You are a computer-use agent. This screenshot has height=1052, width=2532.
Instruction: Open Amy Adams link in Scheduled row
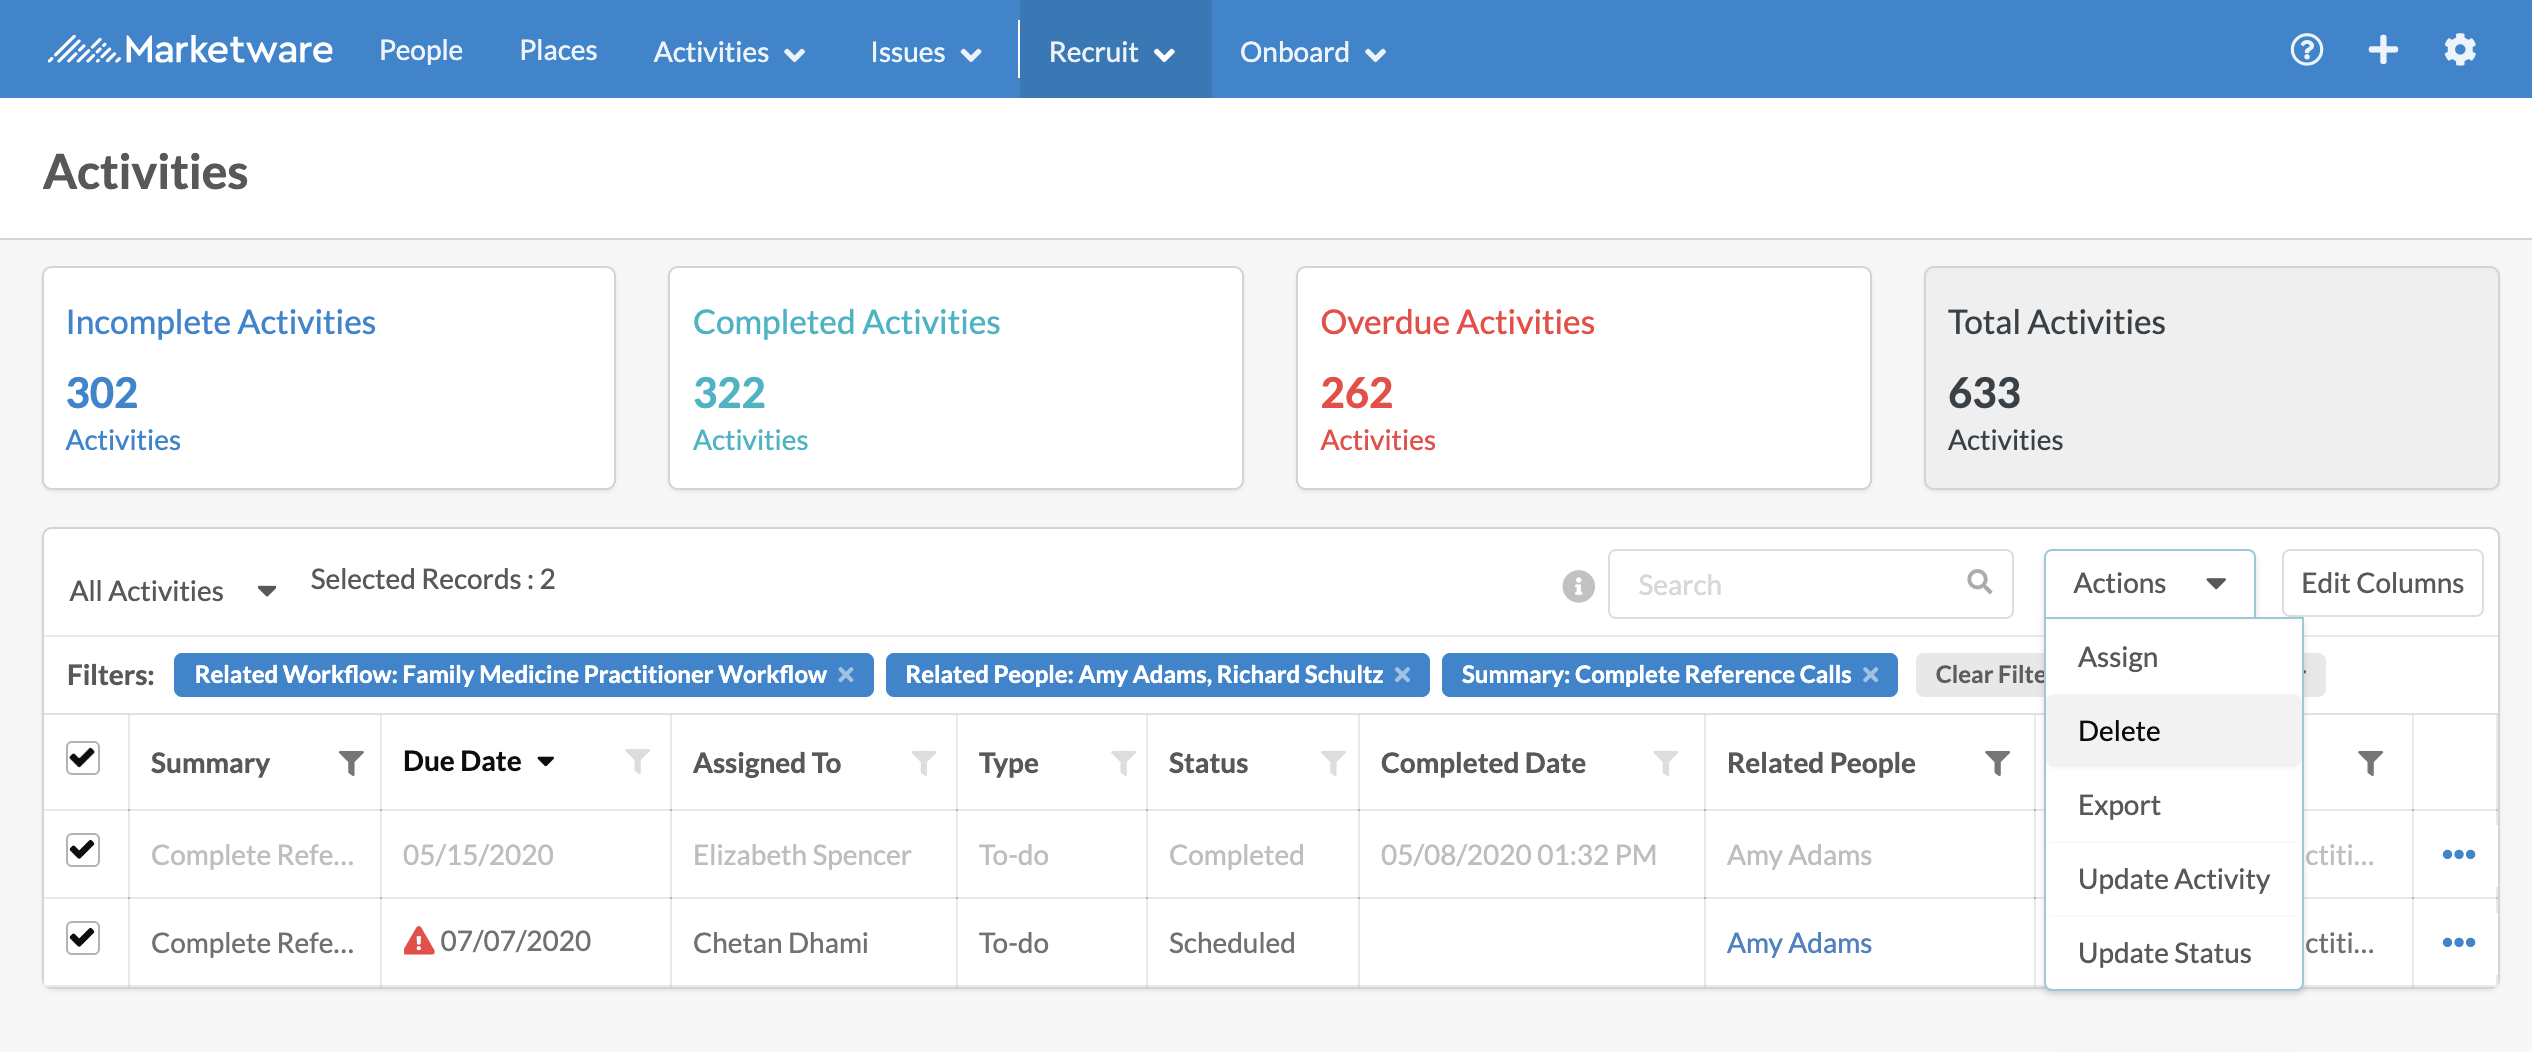1799,943
